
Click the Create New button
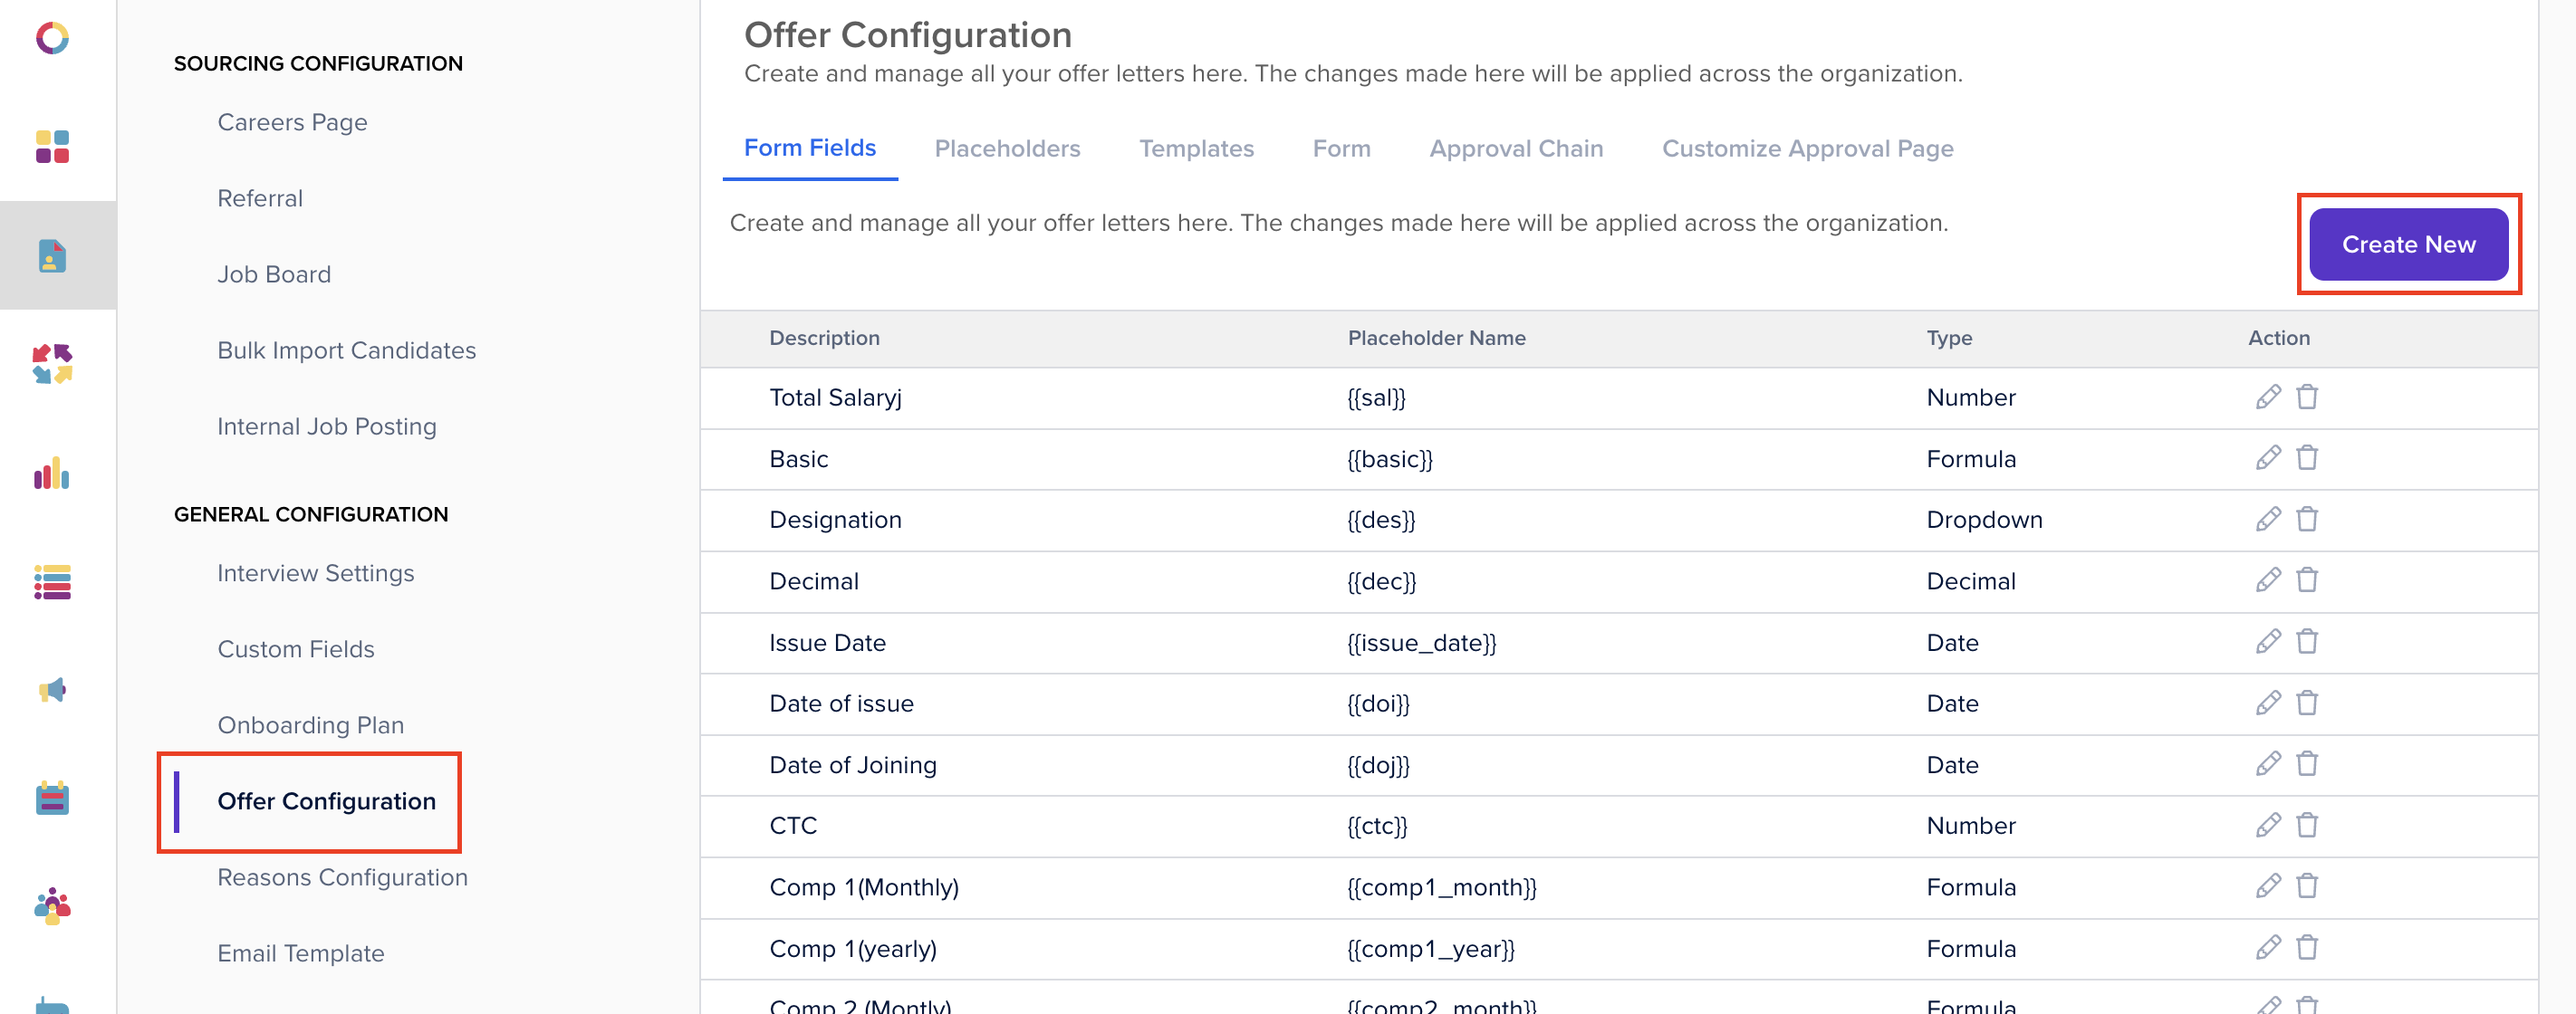[2408, 244]
